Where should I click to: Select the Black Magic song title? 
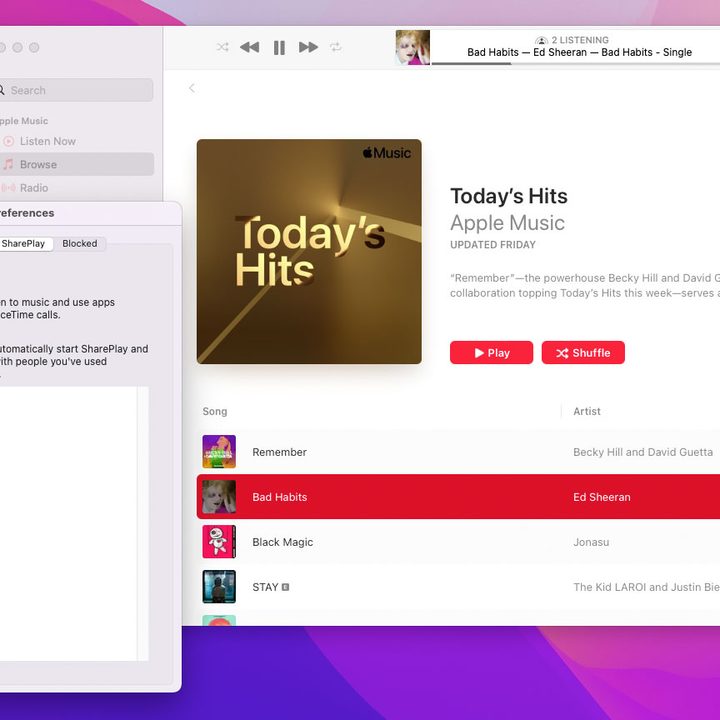coord(283,542)
